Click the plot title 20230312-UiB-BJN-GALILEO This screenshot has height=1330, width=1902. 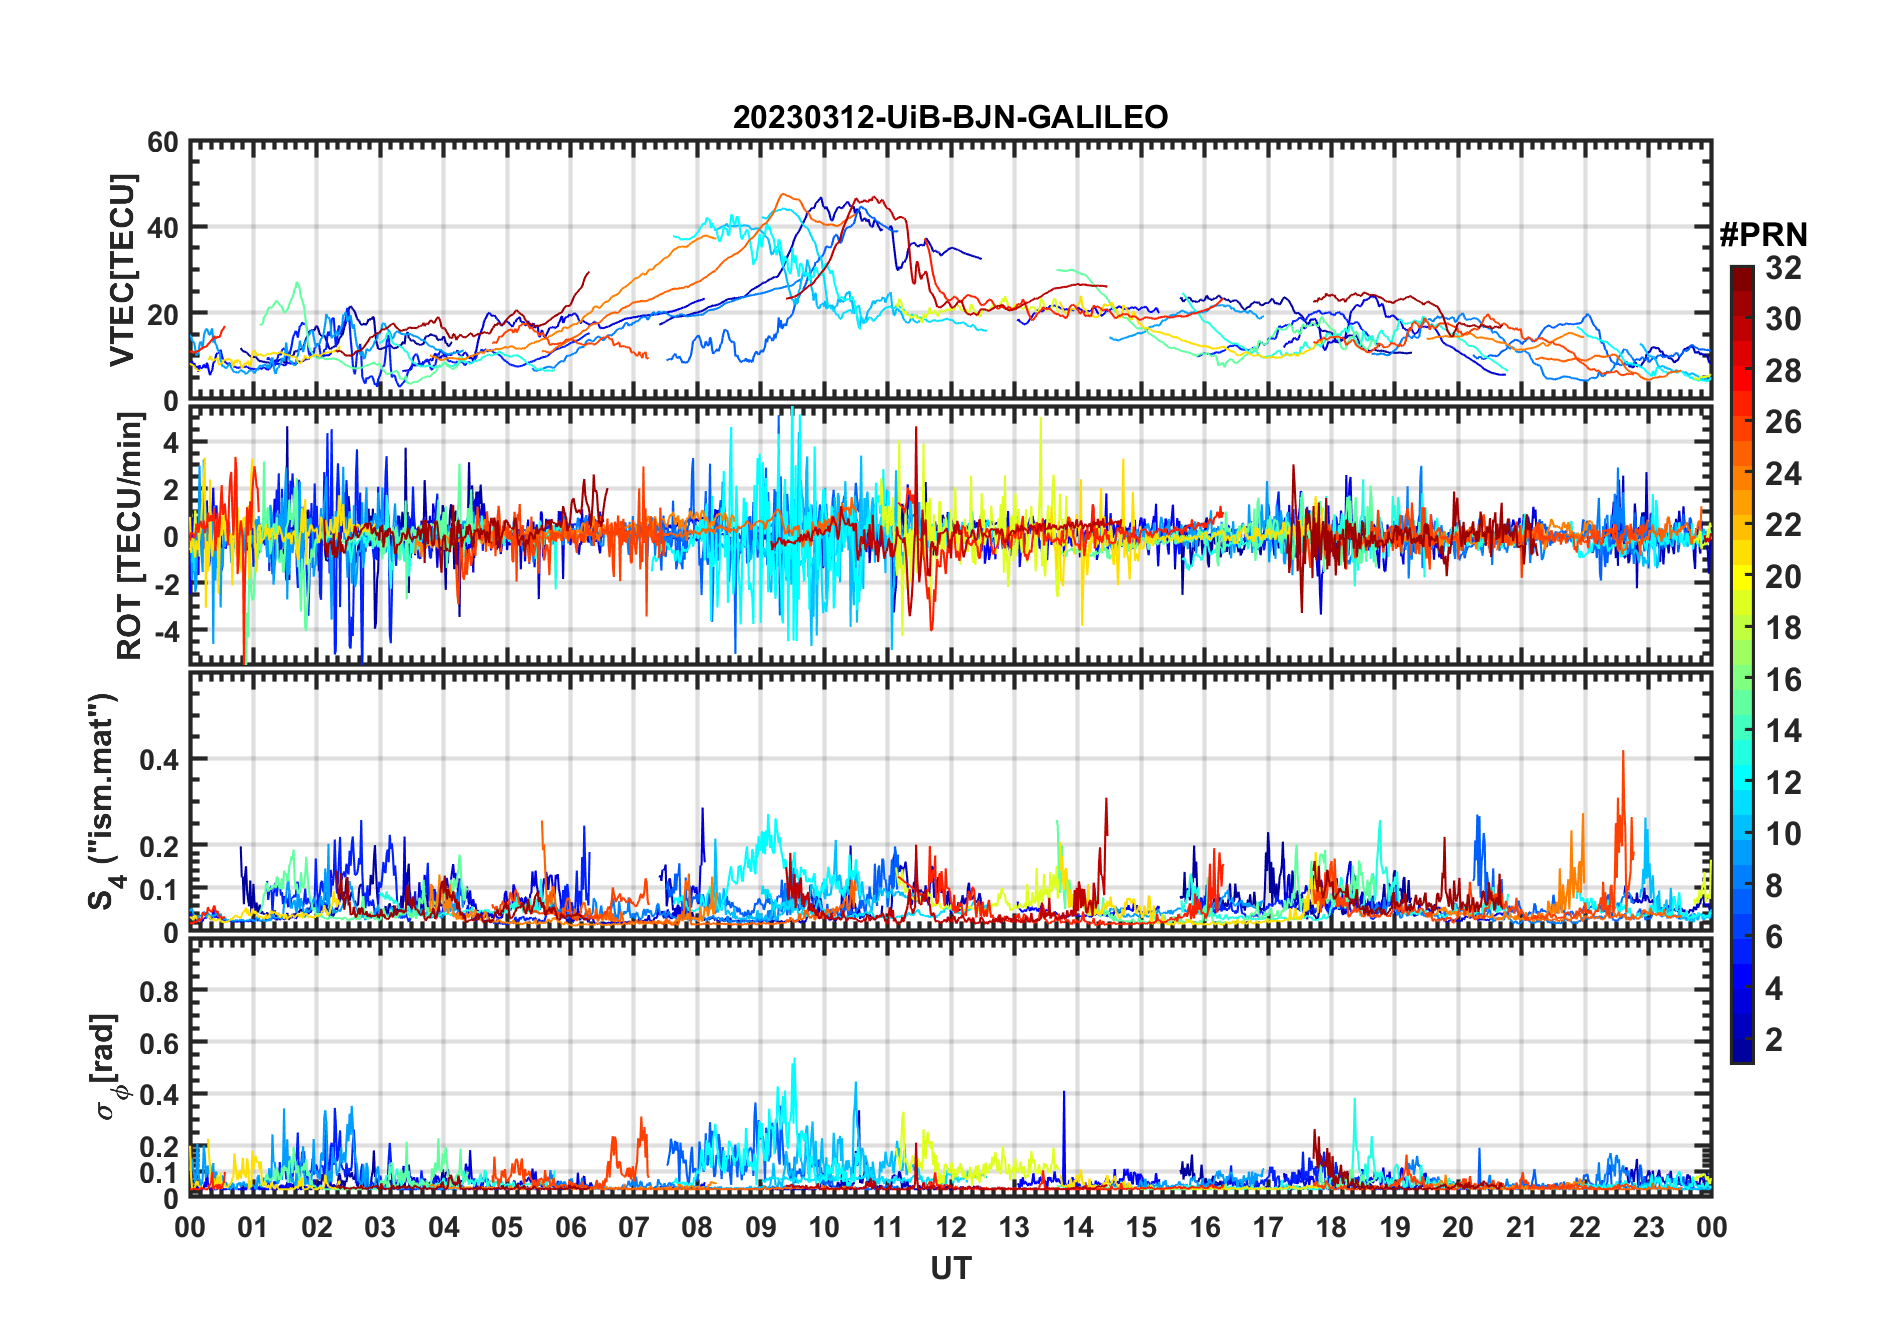click(950, 117)
